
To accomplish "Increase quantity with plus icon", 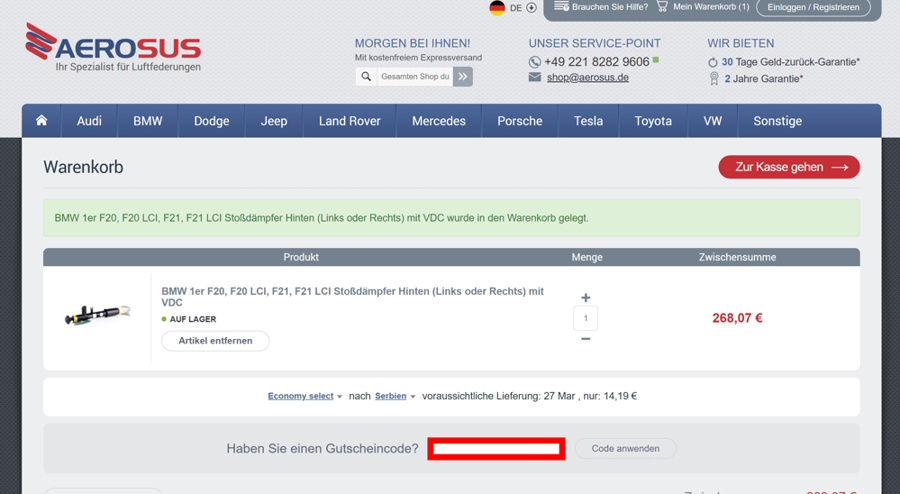I will pos(585,298).
